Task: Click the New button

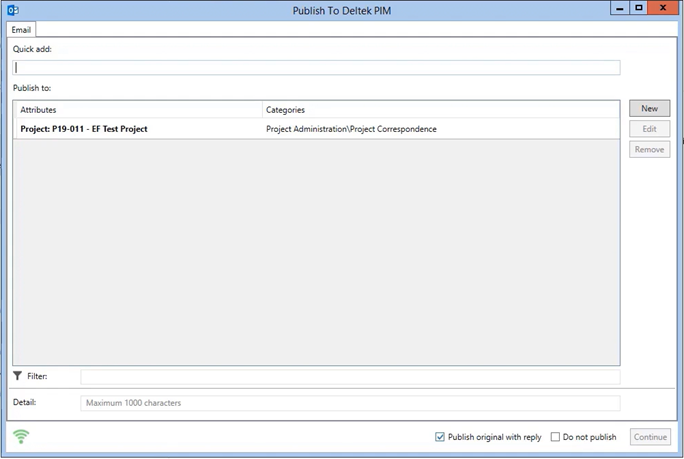Action: coord(649,108)
